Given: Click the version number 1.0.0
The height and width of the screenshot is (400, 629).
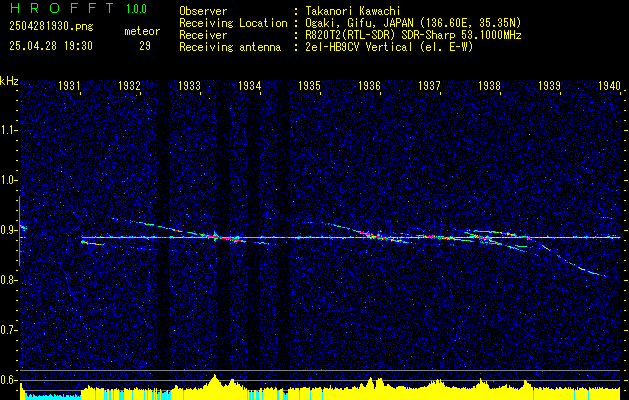Looking at the screenshot, I should click(x=136, y=9).
